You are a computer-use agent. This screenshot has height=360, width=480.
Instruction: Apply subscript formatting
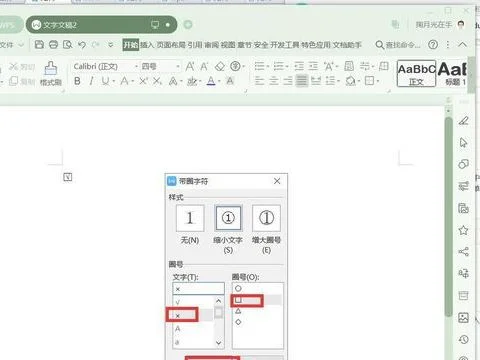(158, 81)
